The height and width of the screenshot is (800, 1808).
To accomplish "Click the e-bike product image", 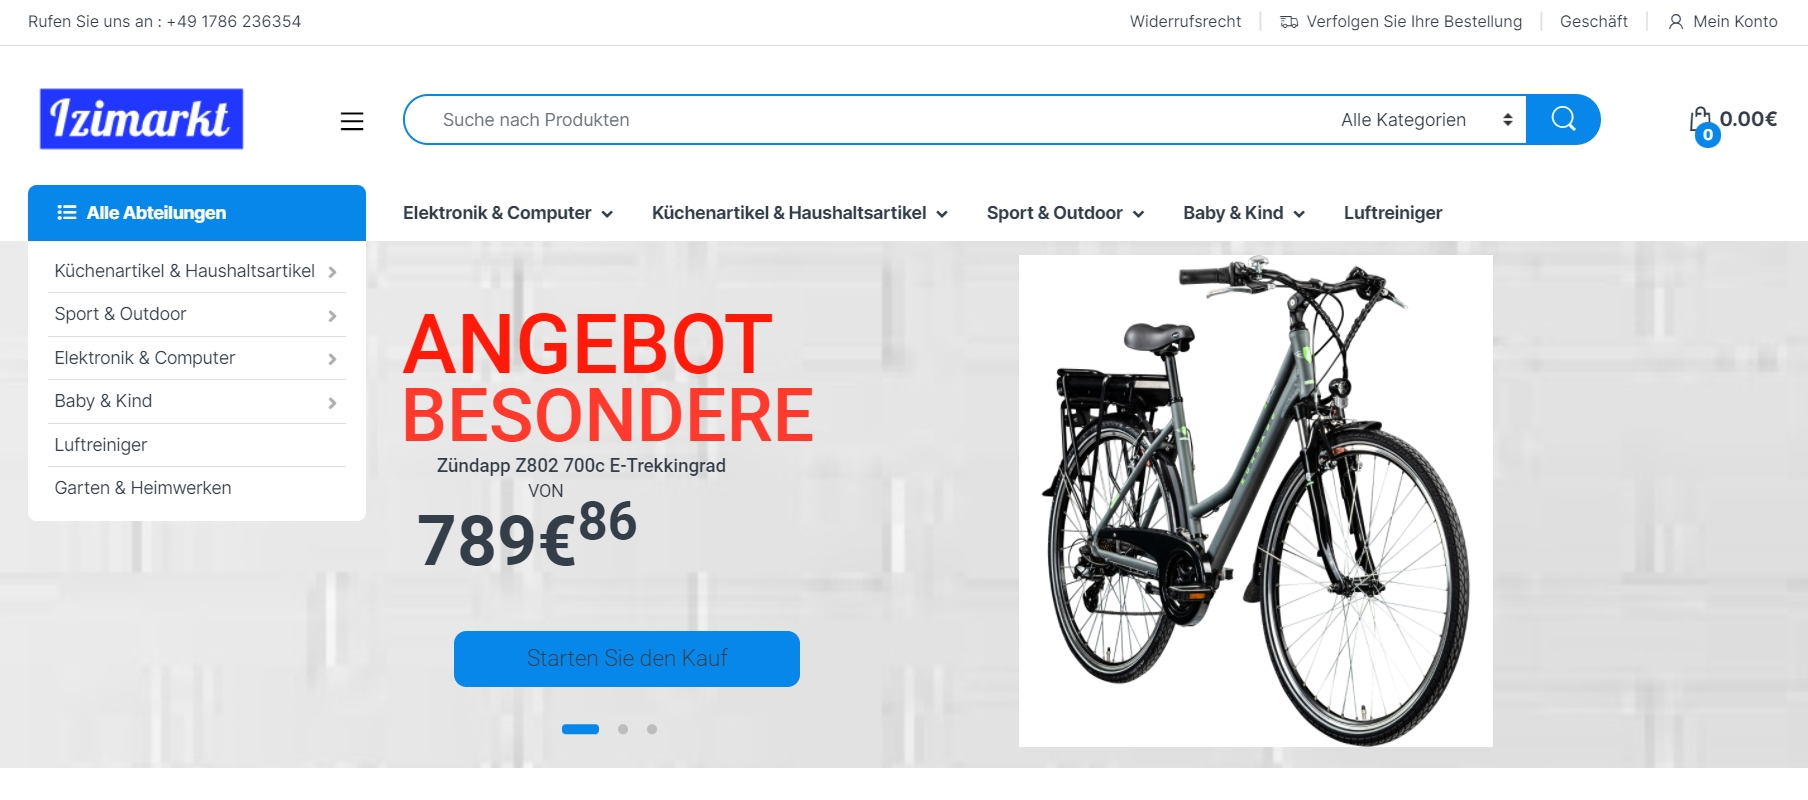I will click(x=1256, y=501).
